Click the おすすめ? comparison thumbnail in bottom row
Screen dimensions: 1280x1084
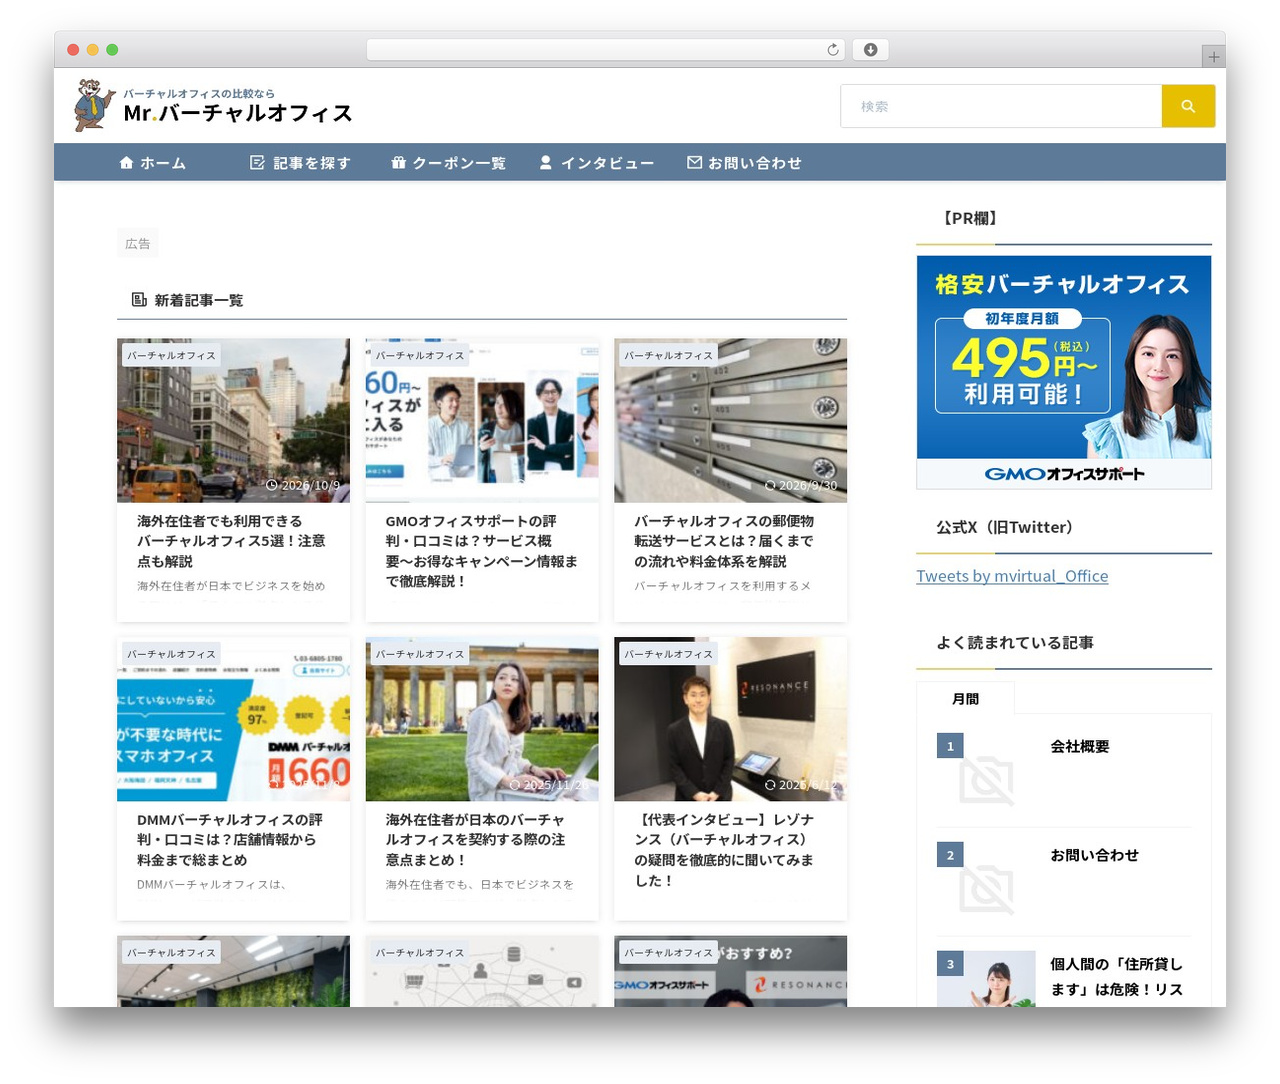[x=730, y=971]
